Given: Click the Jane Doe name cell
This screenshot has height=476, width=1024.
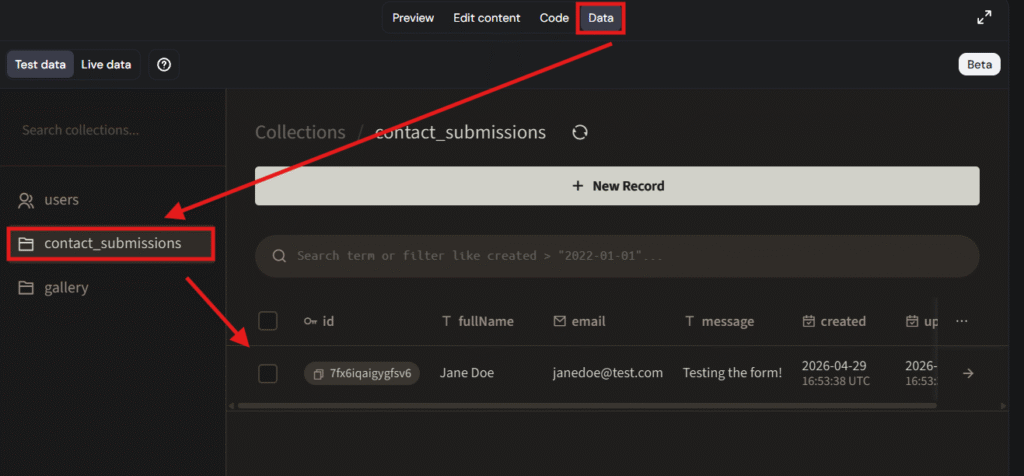Looking at the screenshot, I should tap(467, 373).
